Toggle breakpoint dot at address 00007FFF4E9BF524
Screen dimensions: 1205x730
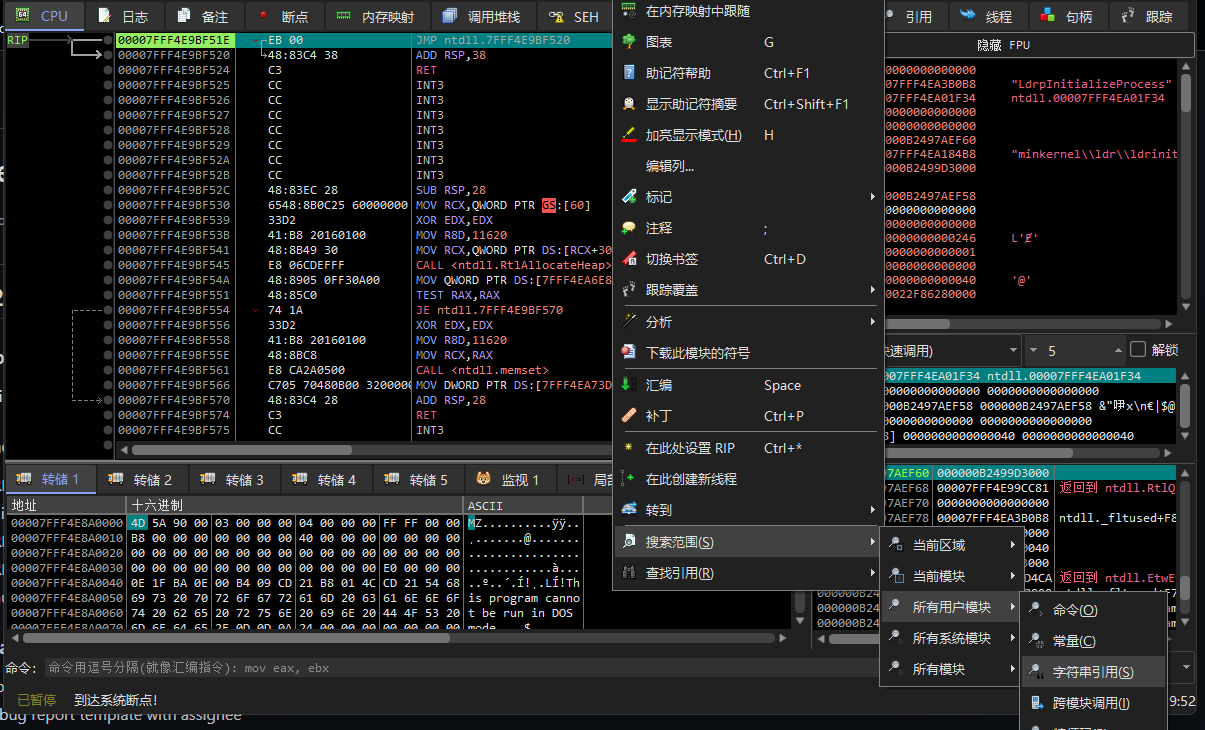tap(108, 70)
